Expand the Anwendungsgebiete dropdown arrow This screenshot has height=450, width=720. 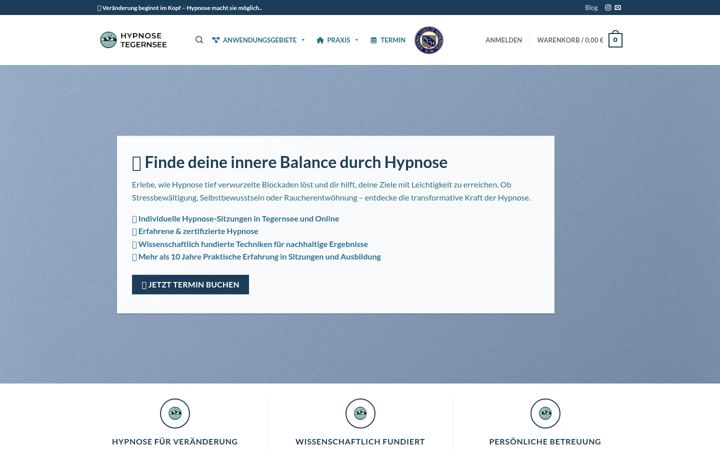pos(303,40)
